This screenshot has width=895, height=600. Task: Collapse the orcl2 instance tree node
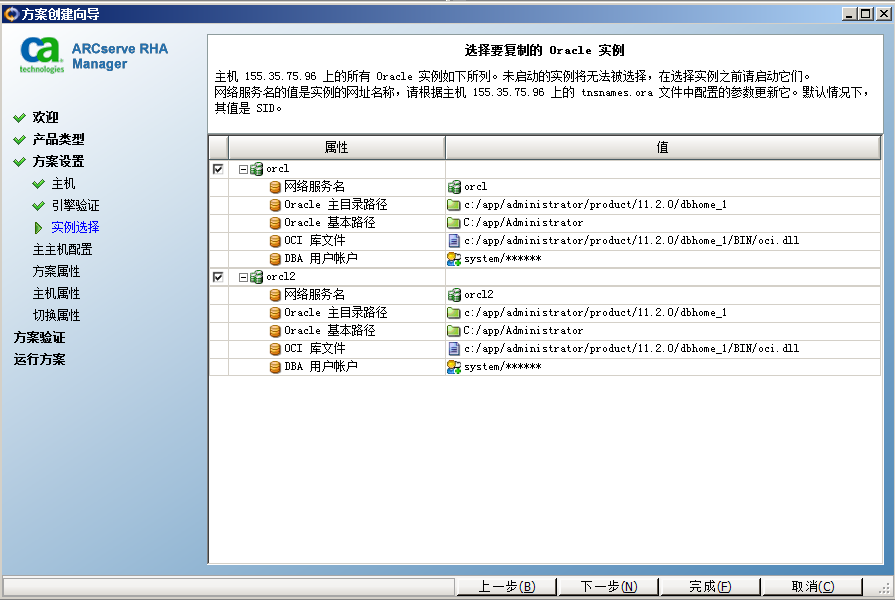pos(243,277)
